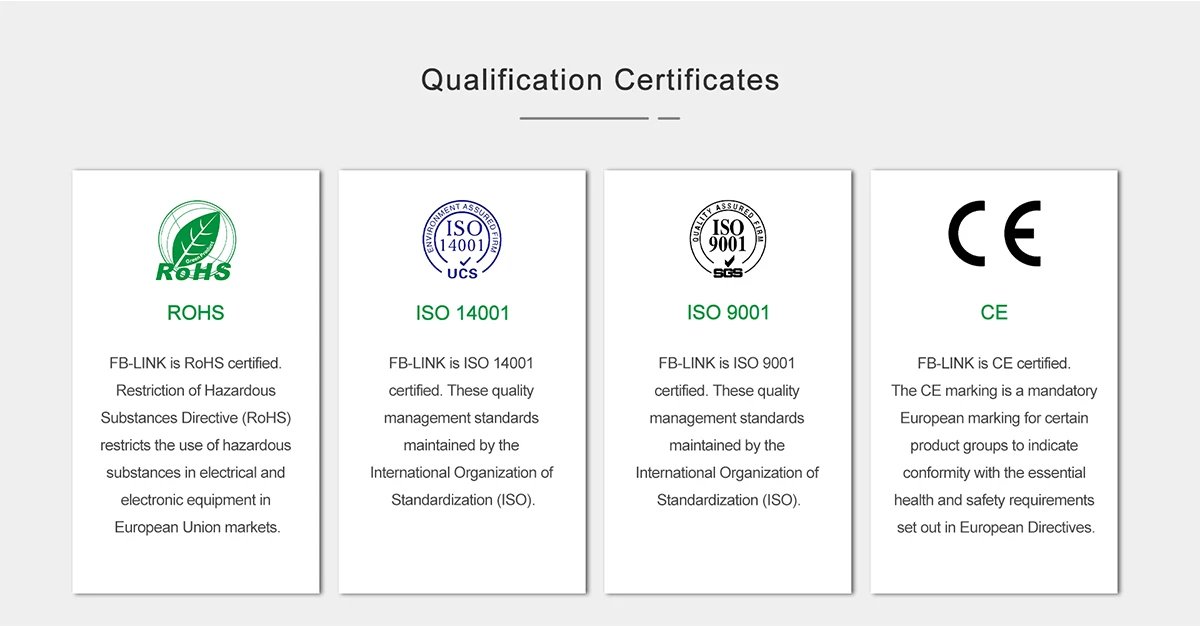This screenshot has width=1200, height=626.
Task: Click the ISO 9001 description paragraph
Action: pos(728,431)
